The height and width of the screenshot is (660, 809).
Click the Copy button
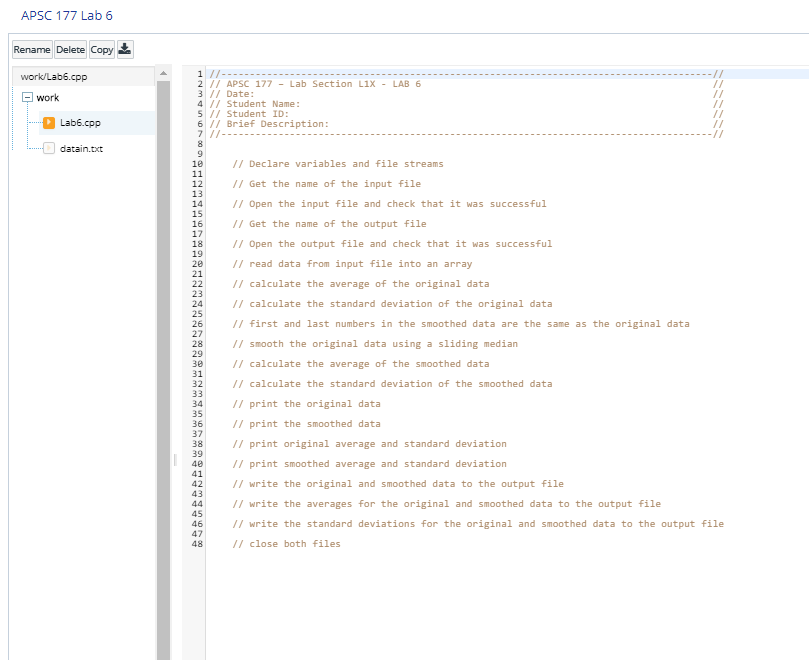pos(102,50)
